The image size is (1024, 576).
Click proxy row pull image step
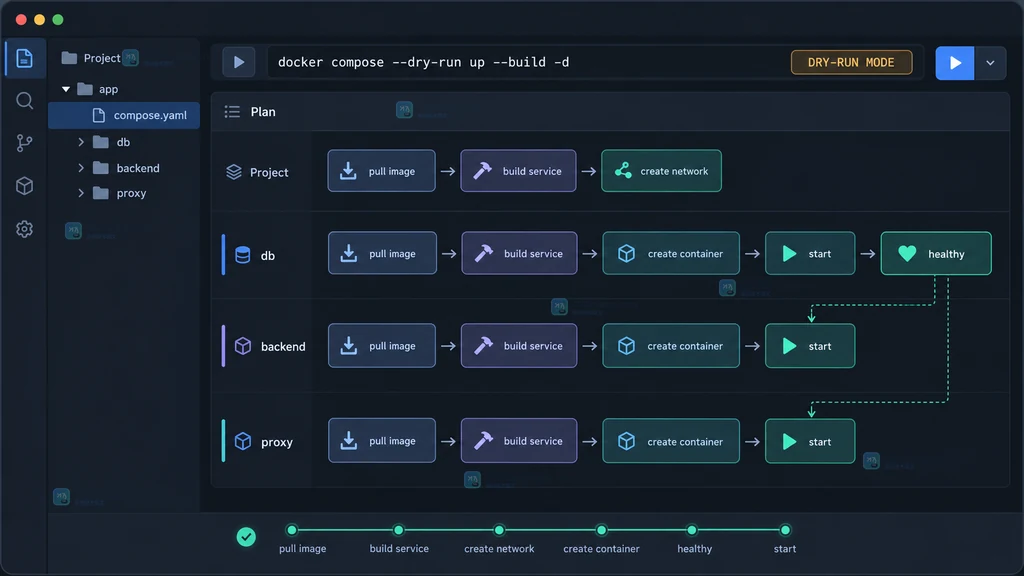tap(381, 441)
